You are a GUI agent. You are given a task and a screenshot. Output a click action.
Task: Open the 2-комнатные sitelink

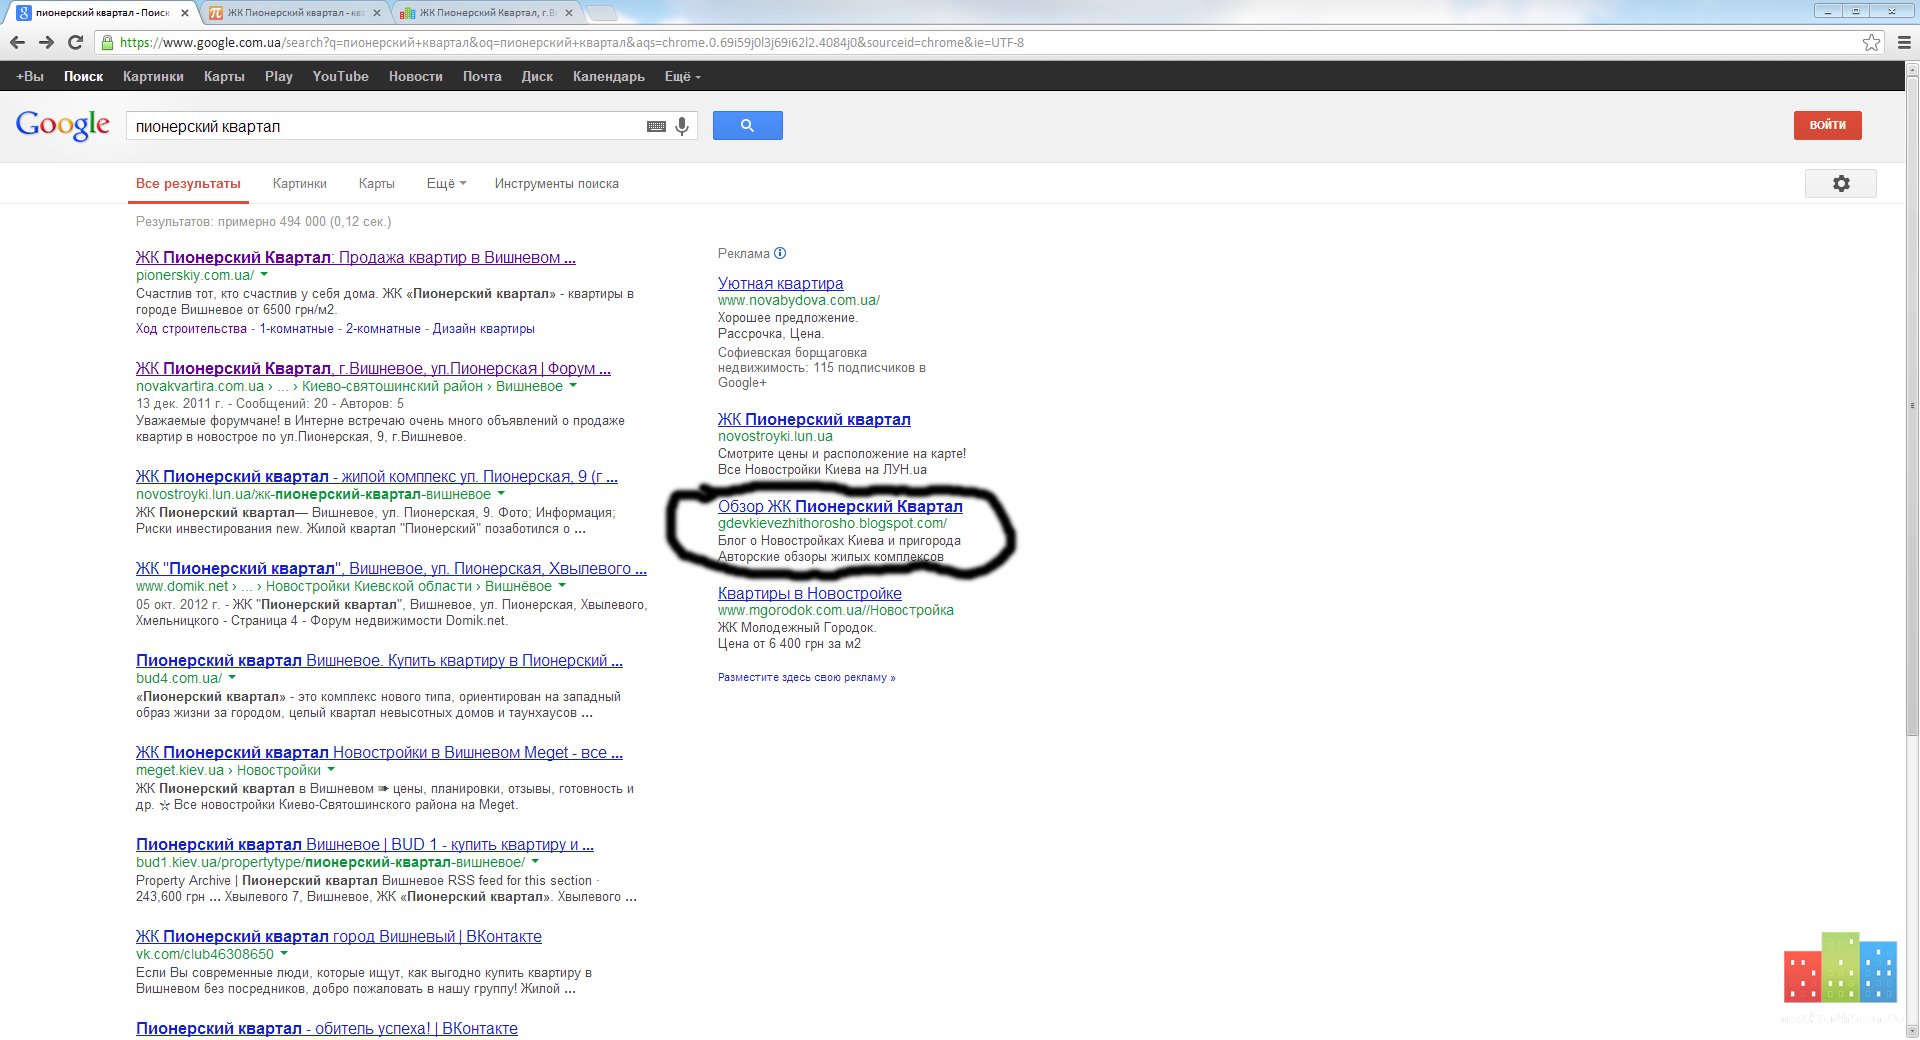coord(383,328)
